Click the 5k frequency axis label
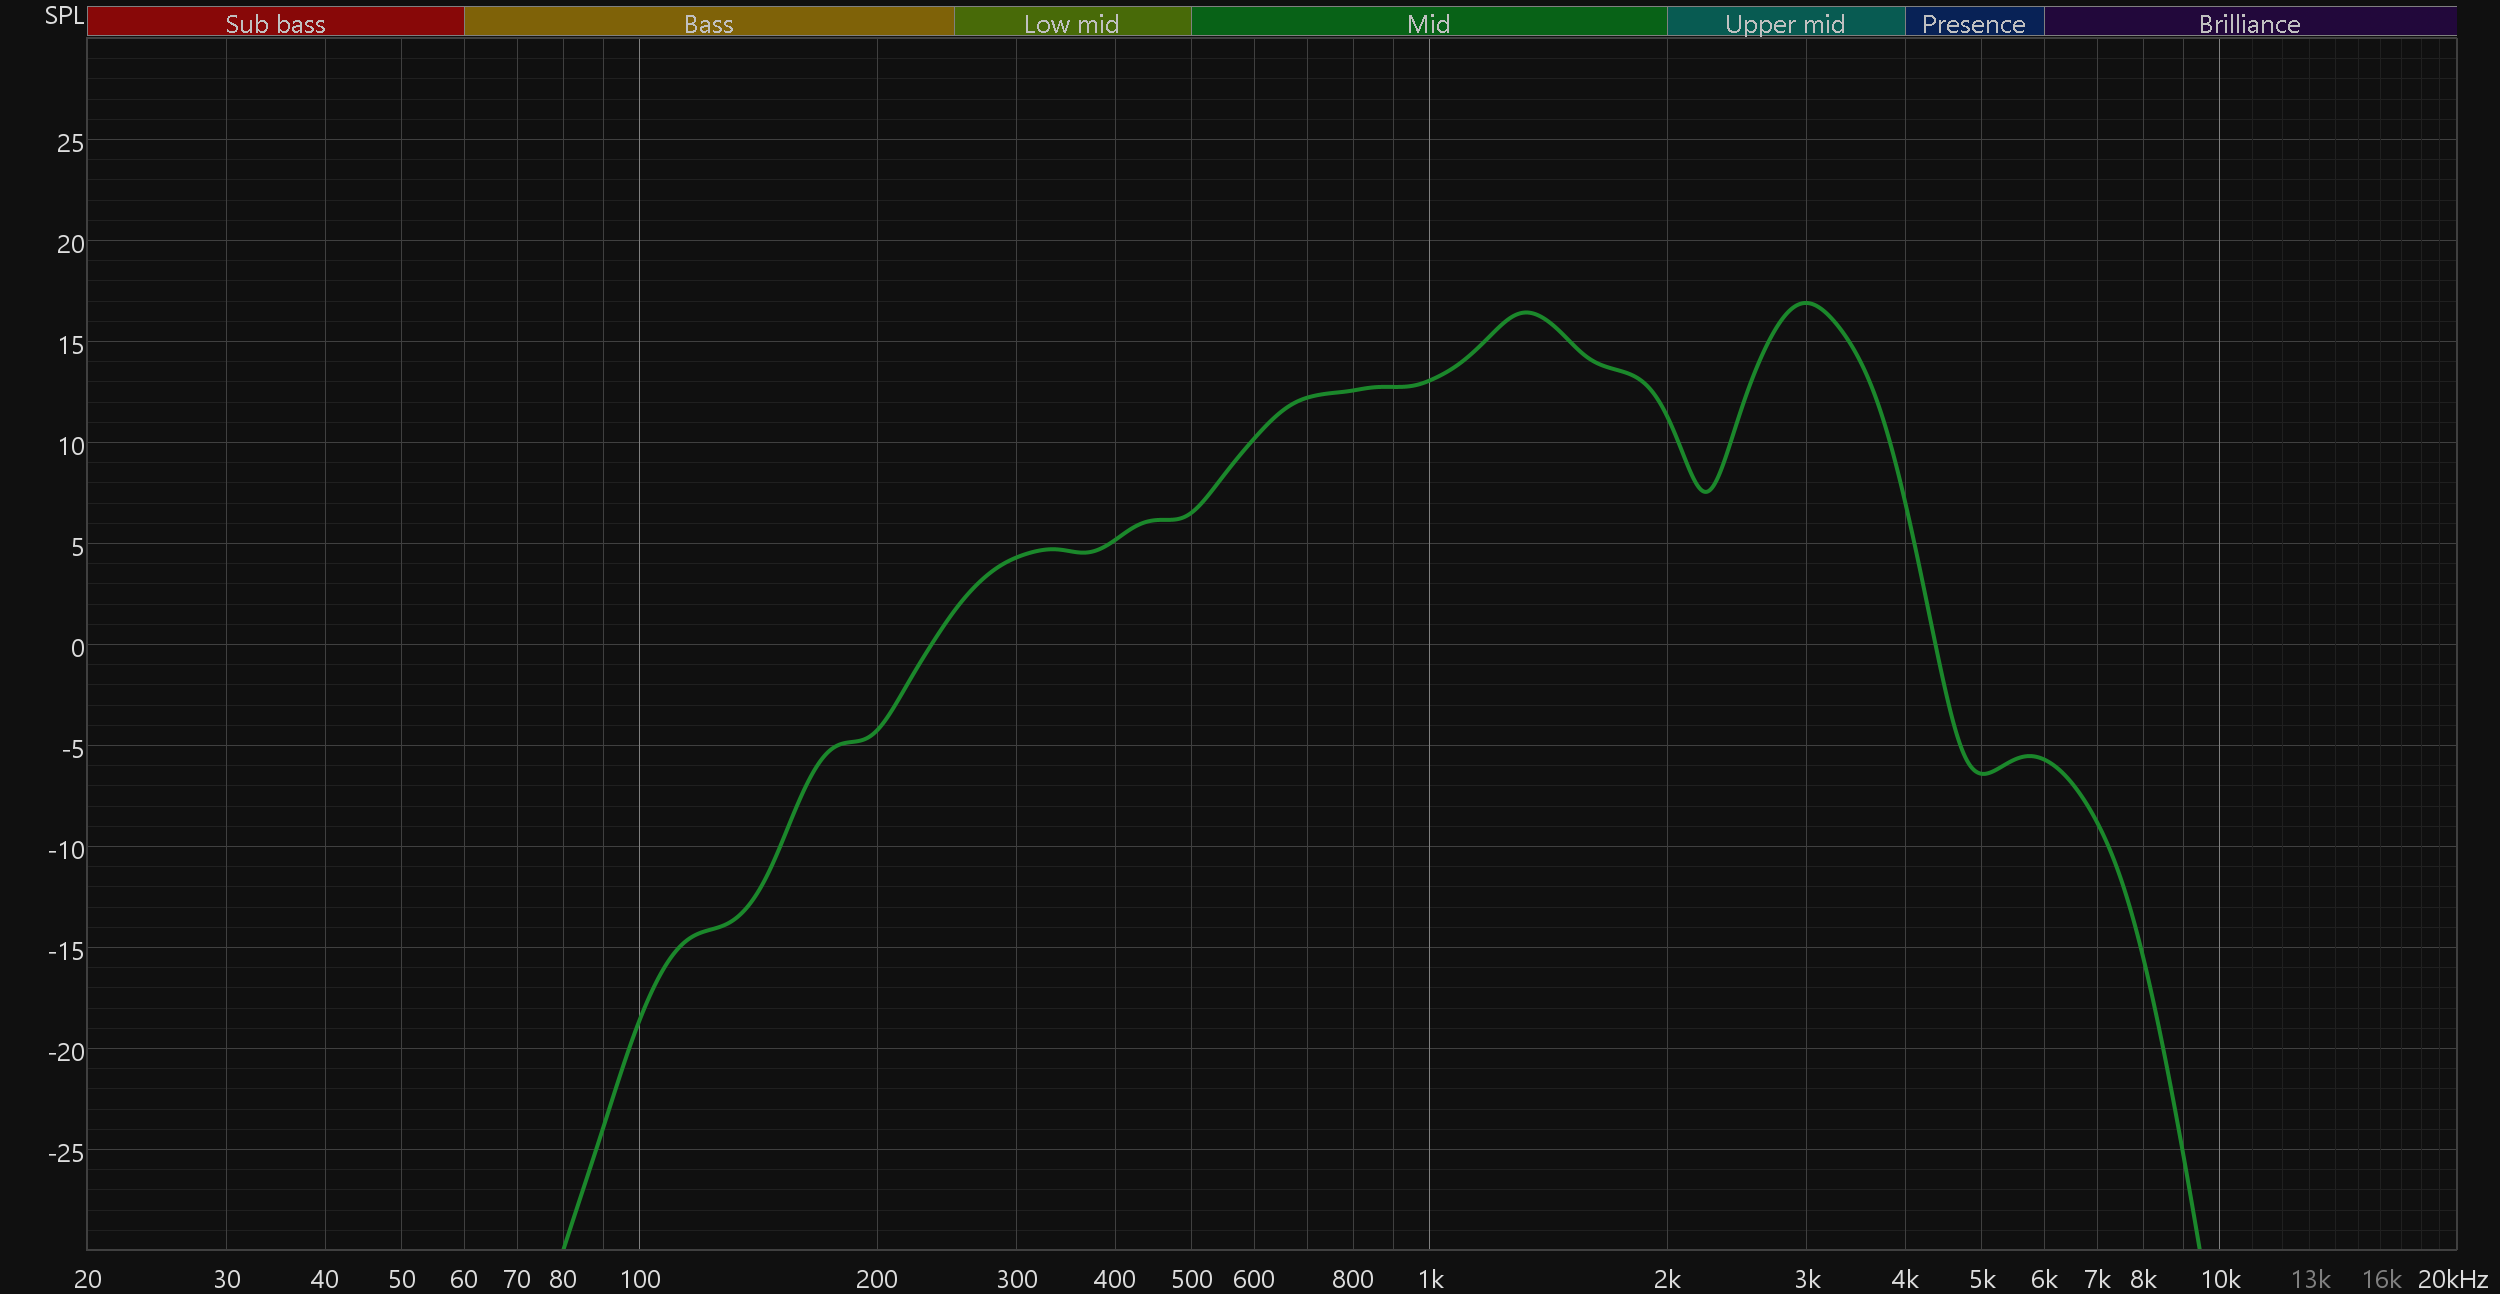 (1982, 1279)
